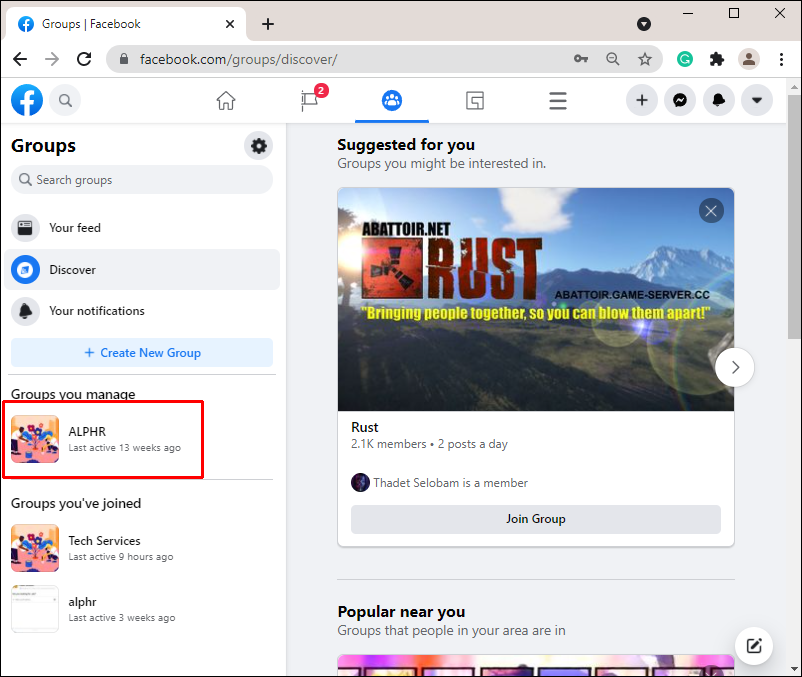Click the plus Create button

point(642,100)
